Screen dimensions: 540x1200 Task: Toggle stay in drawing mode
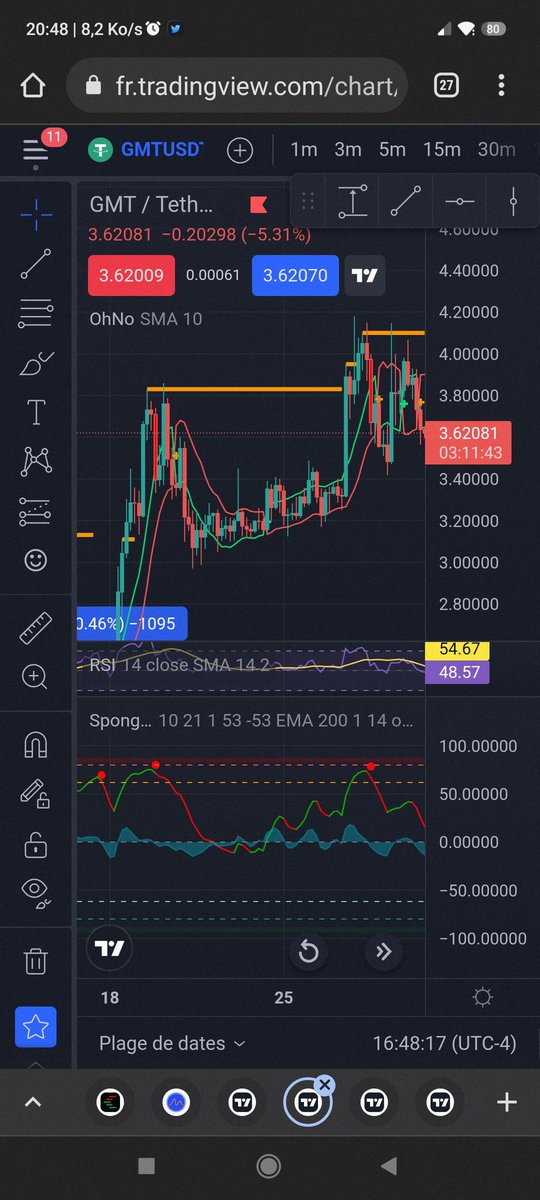point(36,795)
